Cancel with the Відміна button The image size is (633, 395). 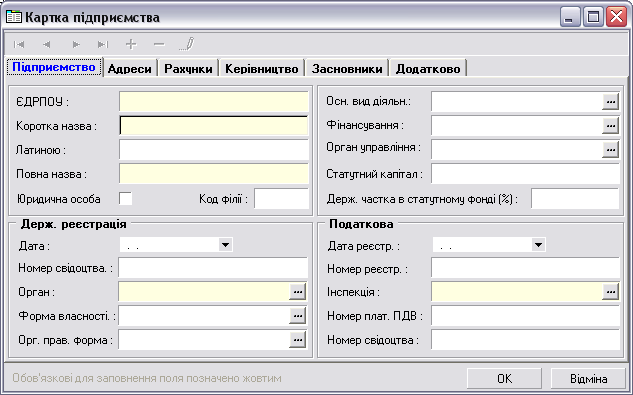[589, 379]
